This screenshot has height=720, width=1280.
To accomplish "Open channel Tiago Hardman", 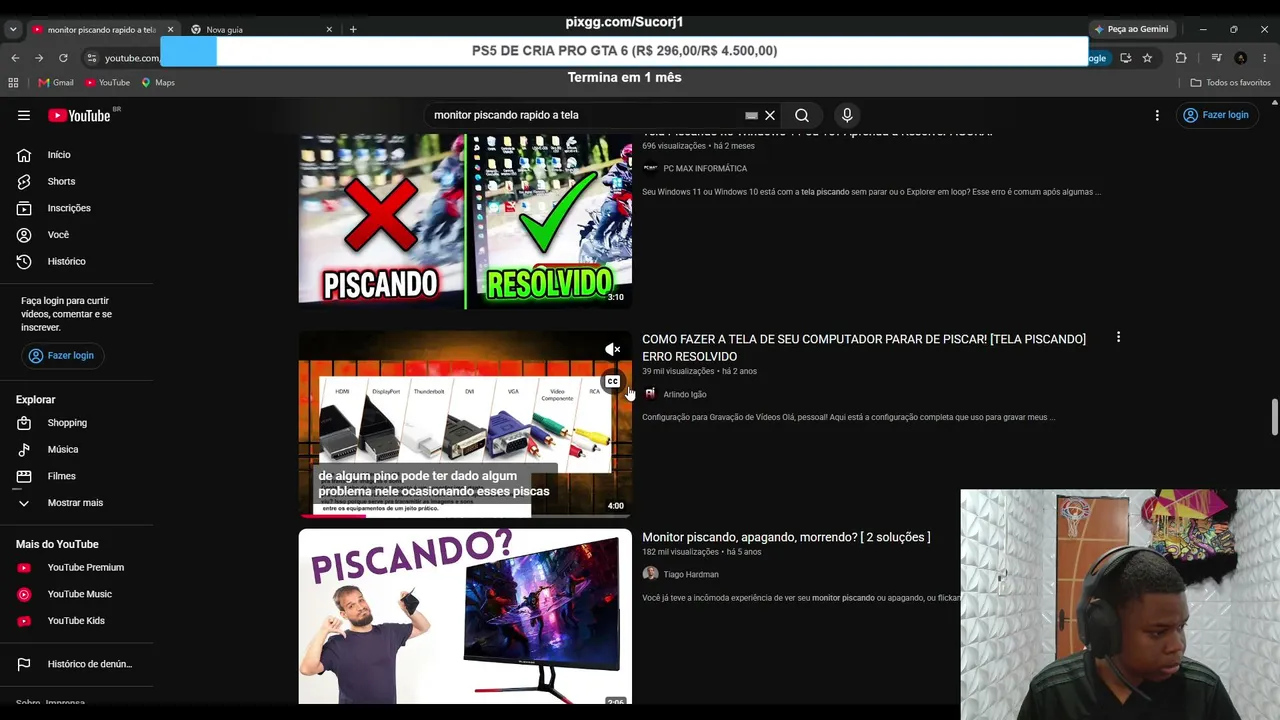I will 691,575.
